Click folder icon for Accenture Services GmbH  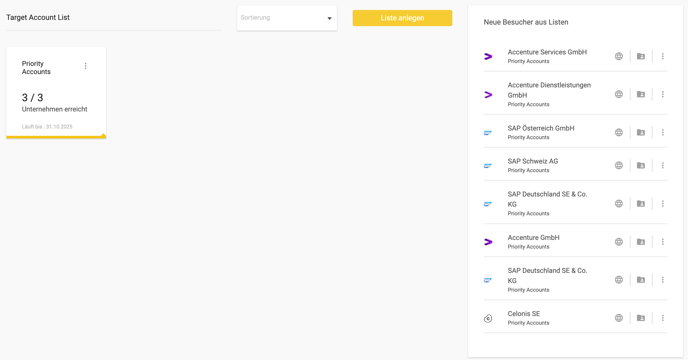point(641,56)
